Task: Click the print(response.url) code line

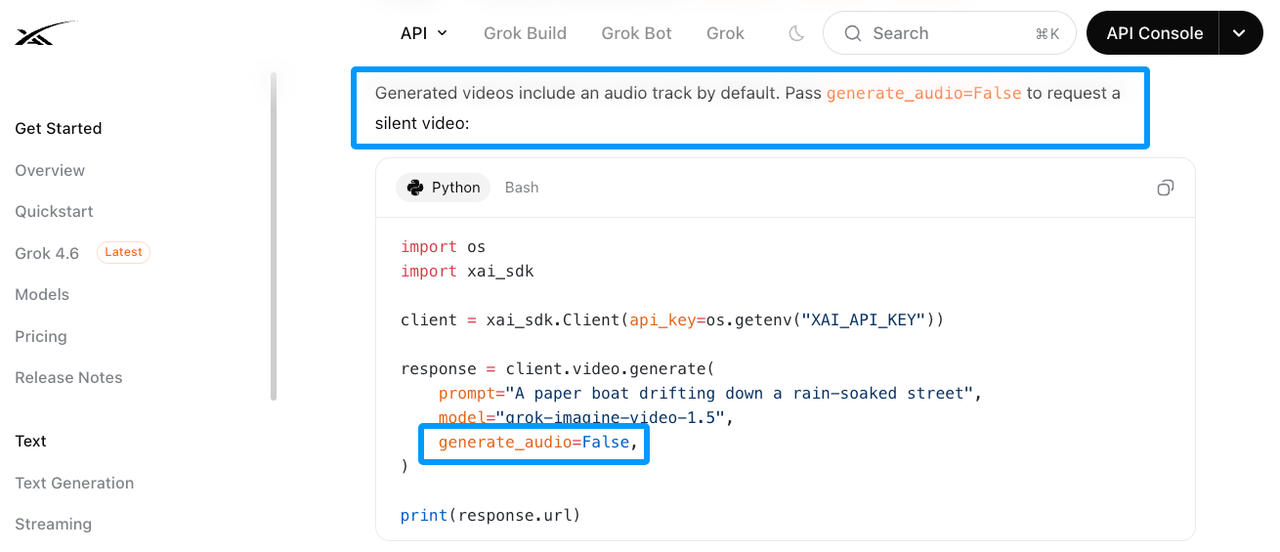Action: pos(490,516)
